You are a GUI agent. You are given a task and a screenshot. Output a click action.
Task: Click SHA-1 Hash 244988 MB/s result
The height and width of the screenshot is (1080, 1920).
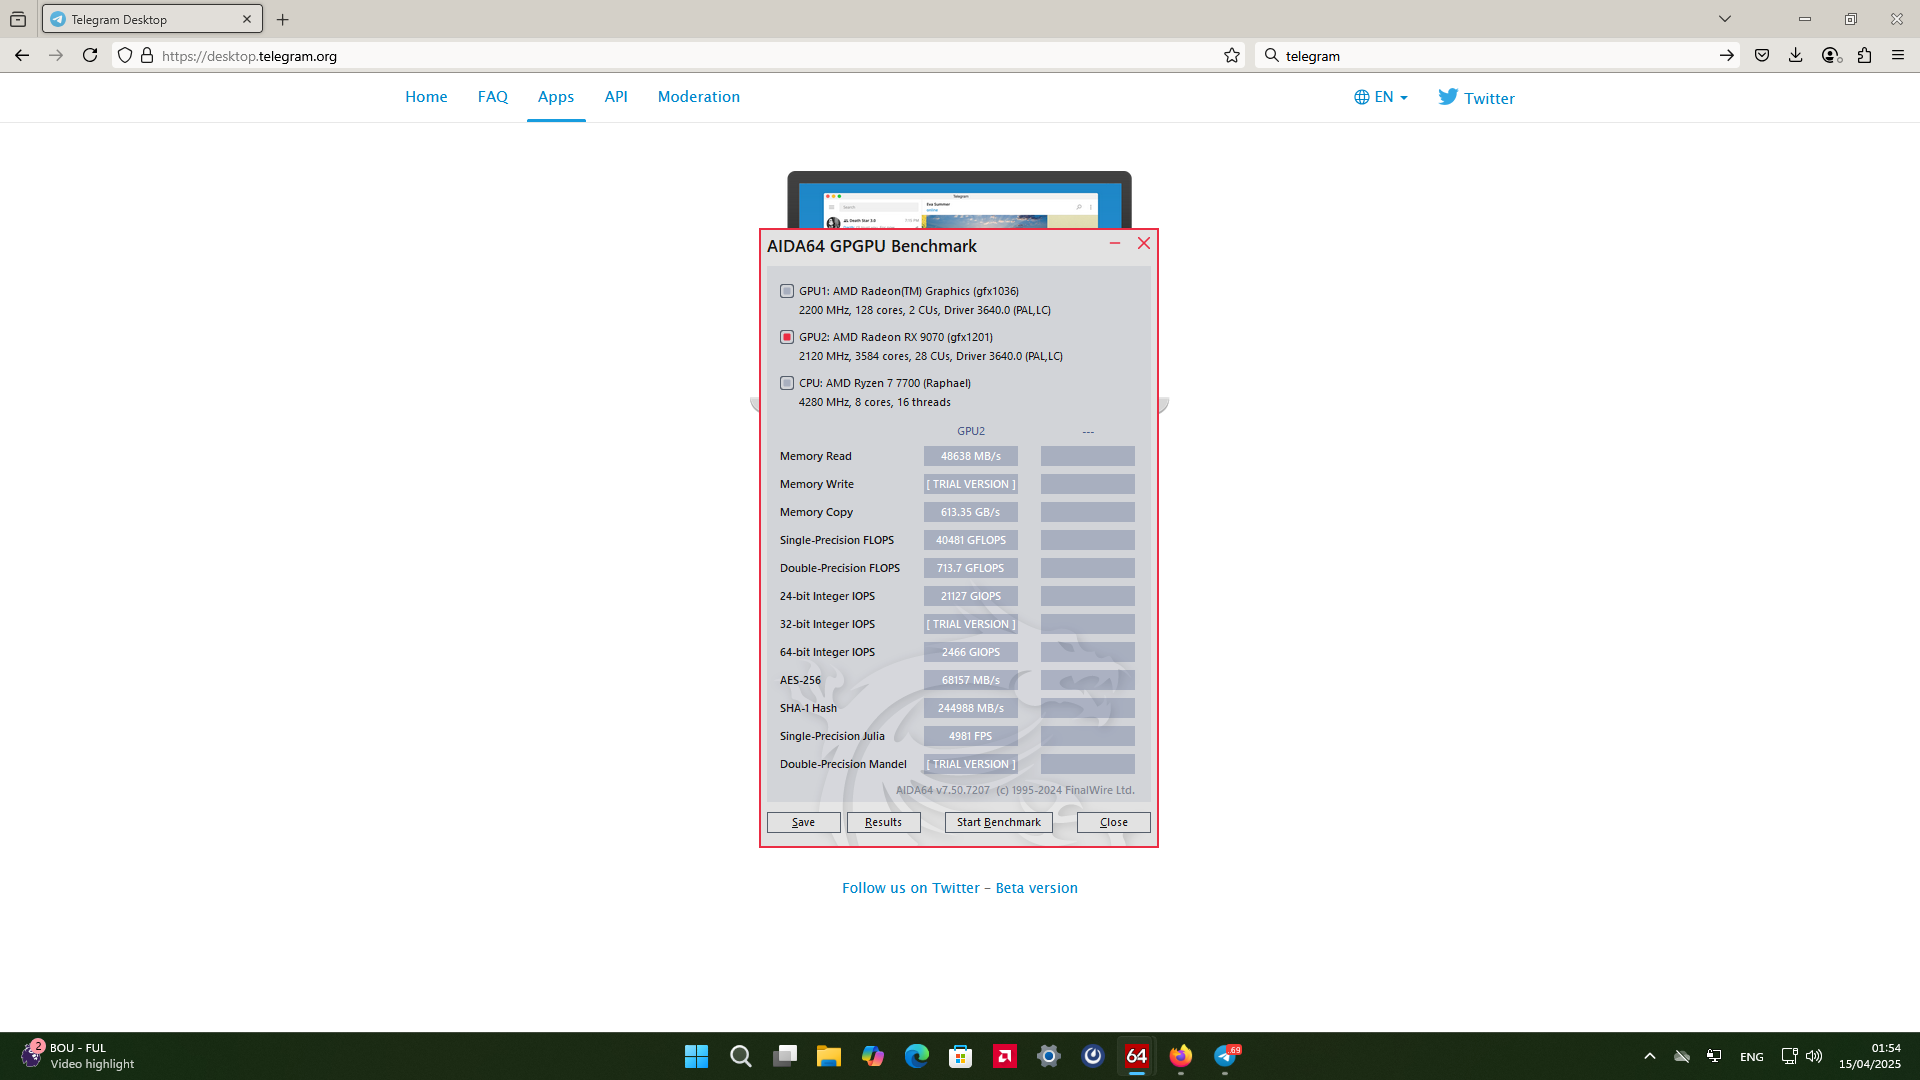pyautogui.click(x=970, y=708)
